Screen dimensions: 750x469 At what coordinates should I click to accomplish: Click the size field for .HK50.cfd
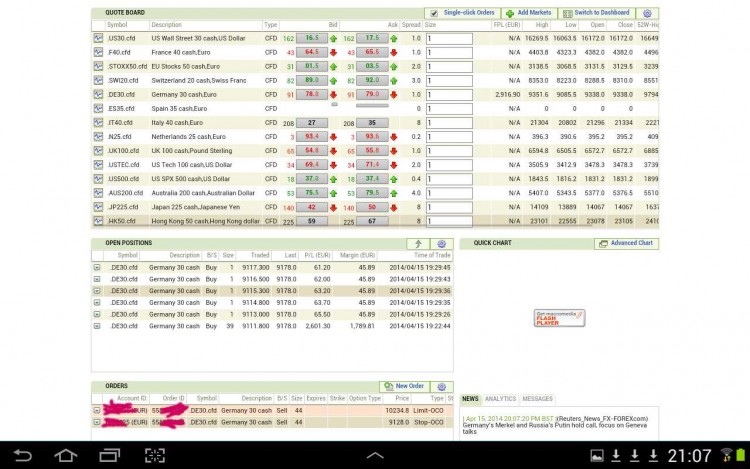[x=449, y=221]
